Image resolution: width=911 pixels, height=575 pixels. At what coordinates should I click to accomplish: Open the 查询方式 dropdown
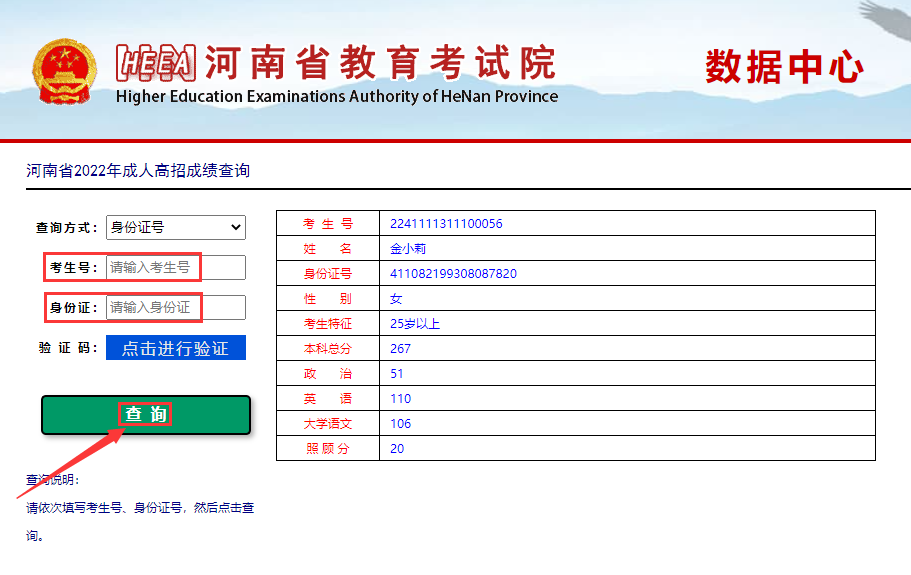175,228
